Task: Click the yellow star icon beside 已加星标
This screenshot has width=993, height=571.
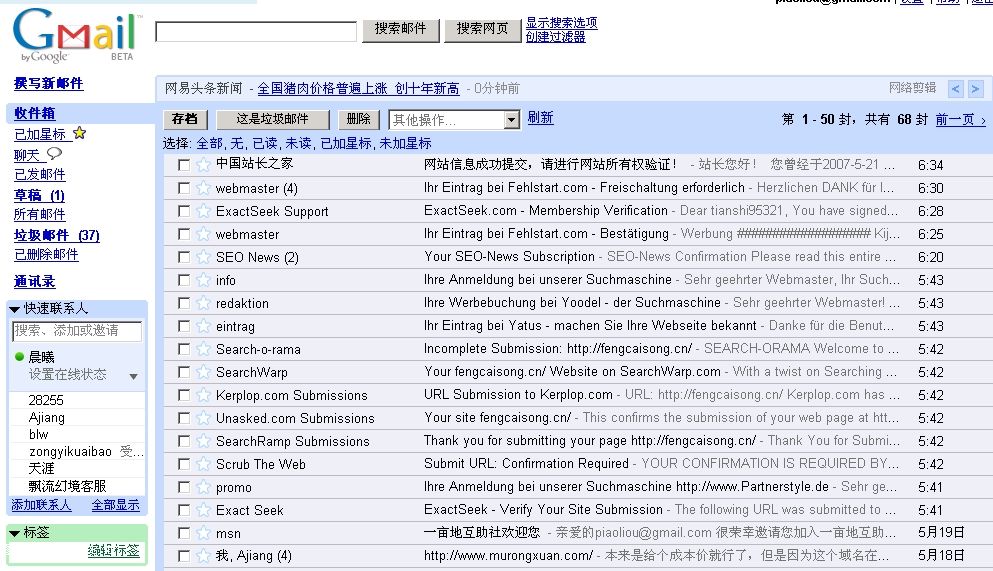Action: click(x=79, y=133)
